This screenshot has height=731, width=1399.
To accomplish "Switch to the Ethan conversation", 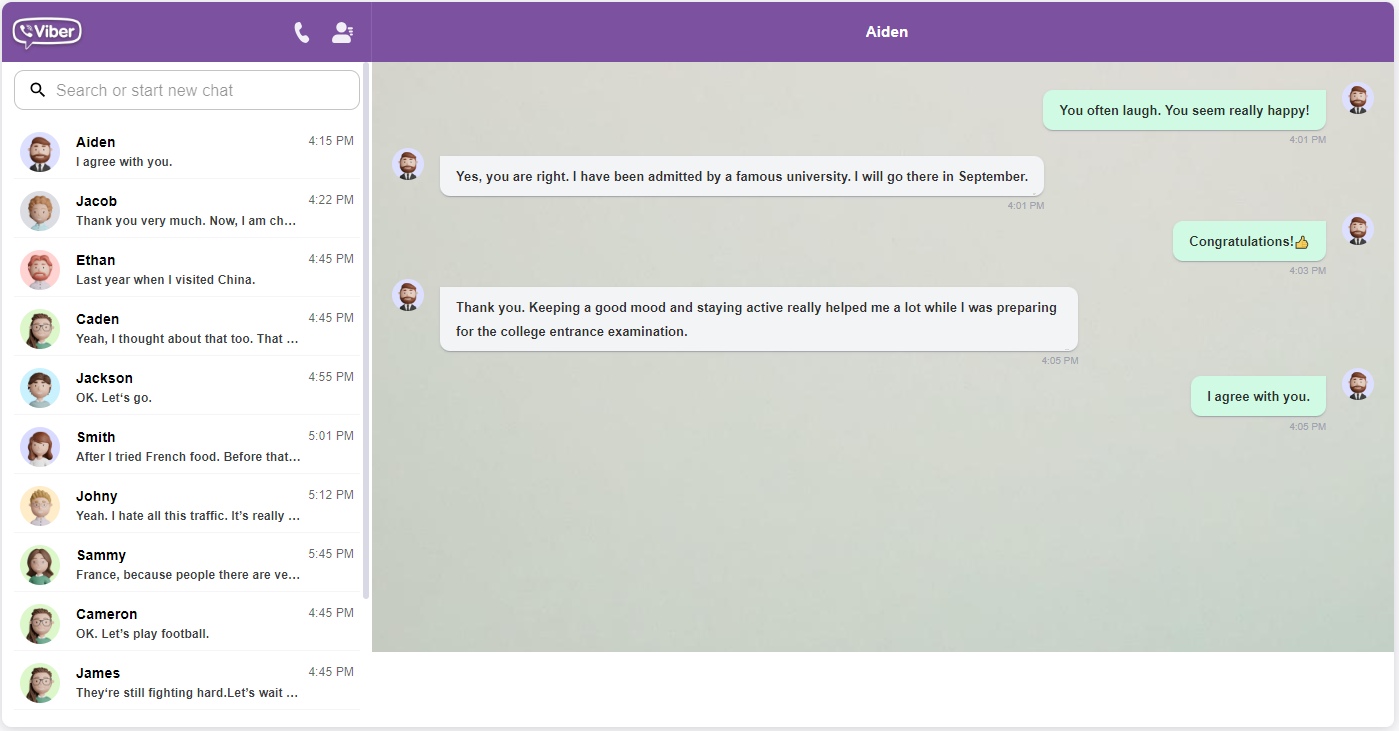I will coord(187,268).
